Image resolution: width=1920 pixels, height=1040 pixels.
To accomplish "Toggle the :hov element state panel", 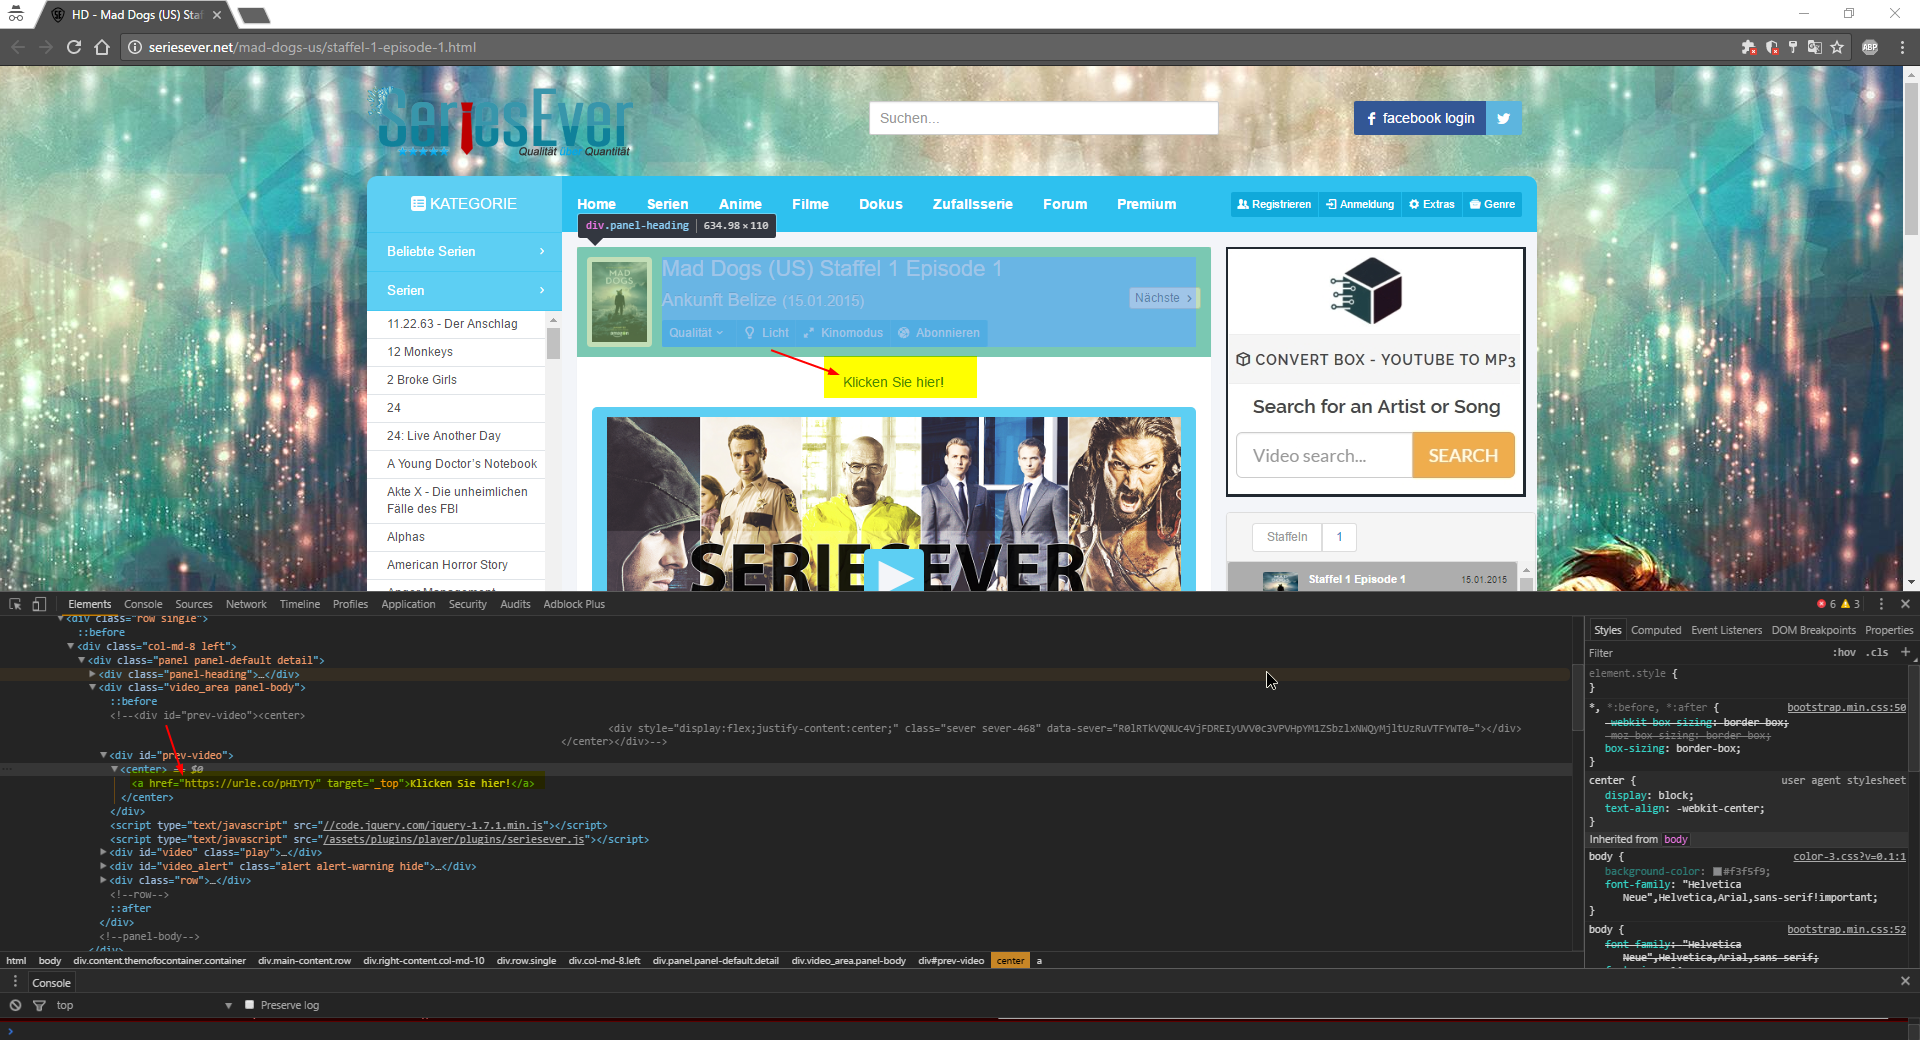I will pyautogui.click(x=1844, y=652).
